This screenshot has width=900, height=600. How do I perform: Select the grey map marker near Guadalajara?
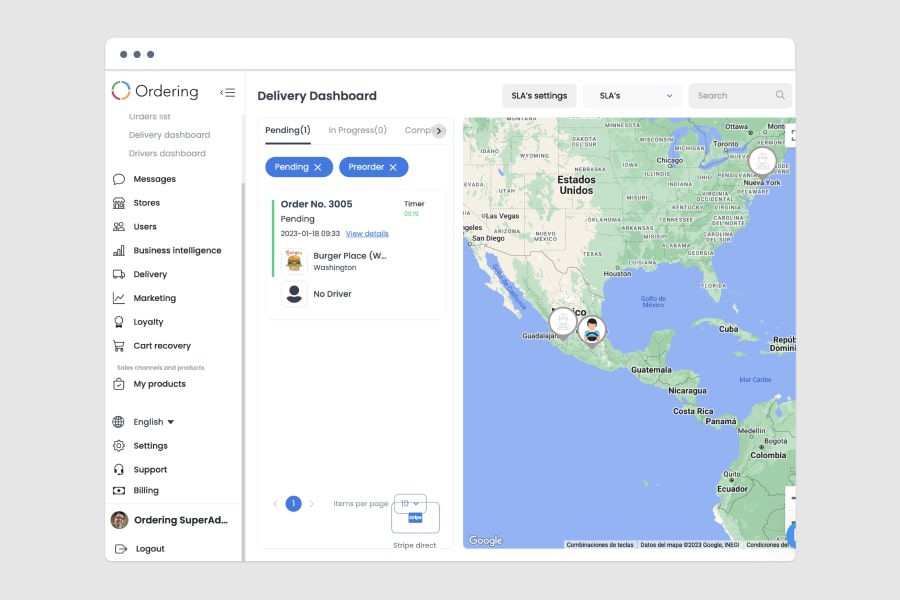coord(563,323)
